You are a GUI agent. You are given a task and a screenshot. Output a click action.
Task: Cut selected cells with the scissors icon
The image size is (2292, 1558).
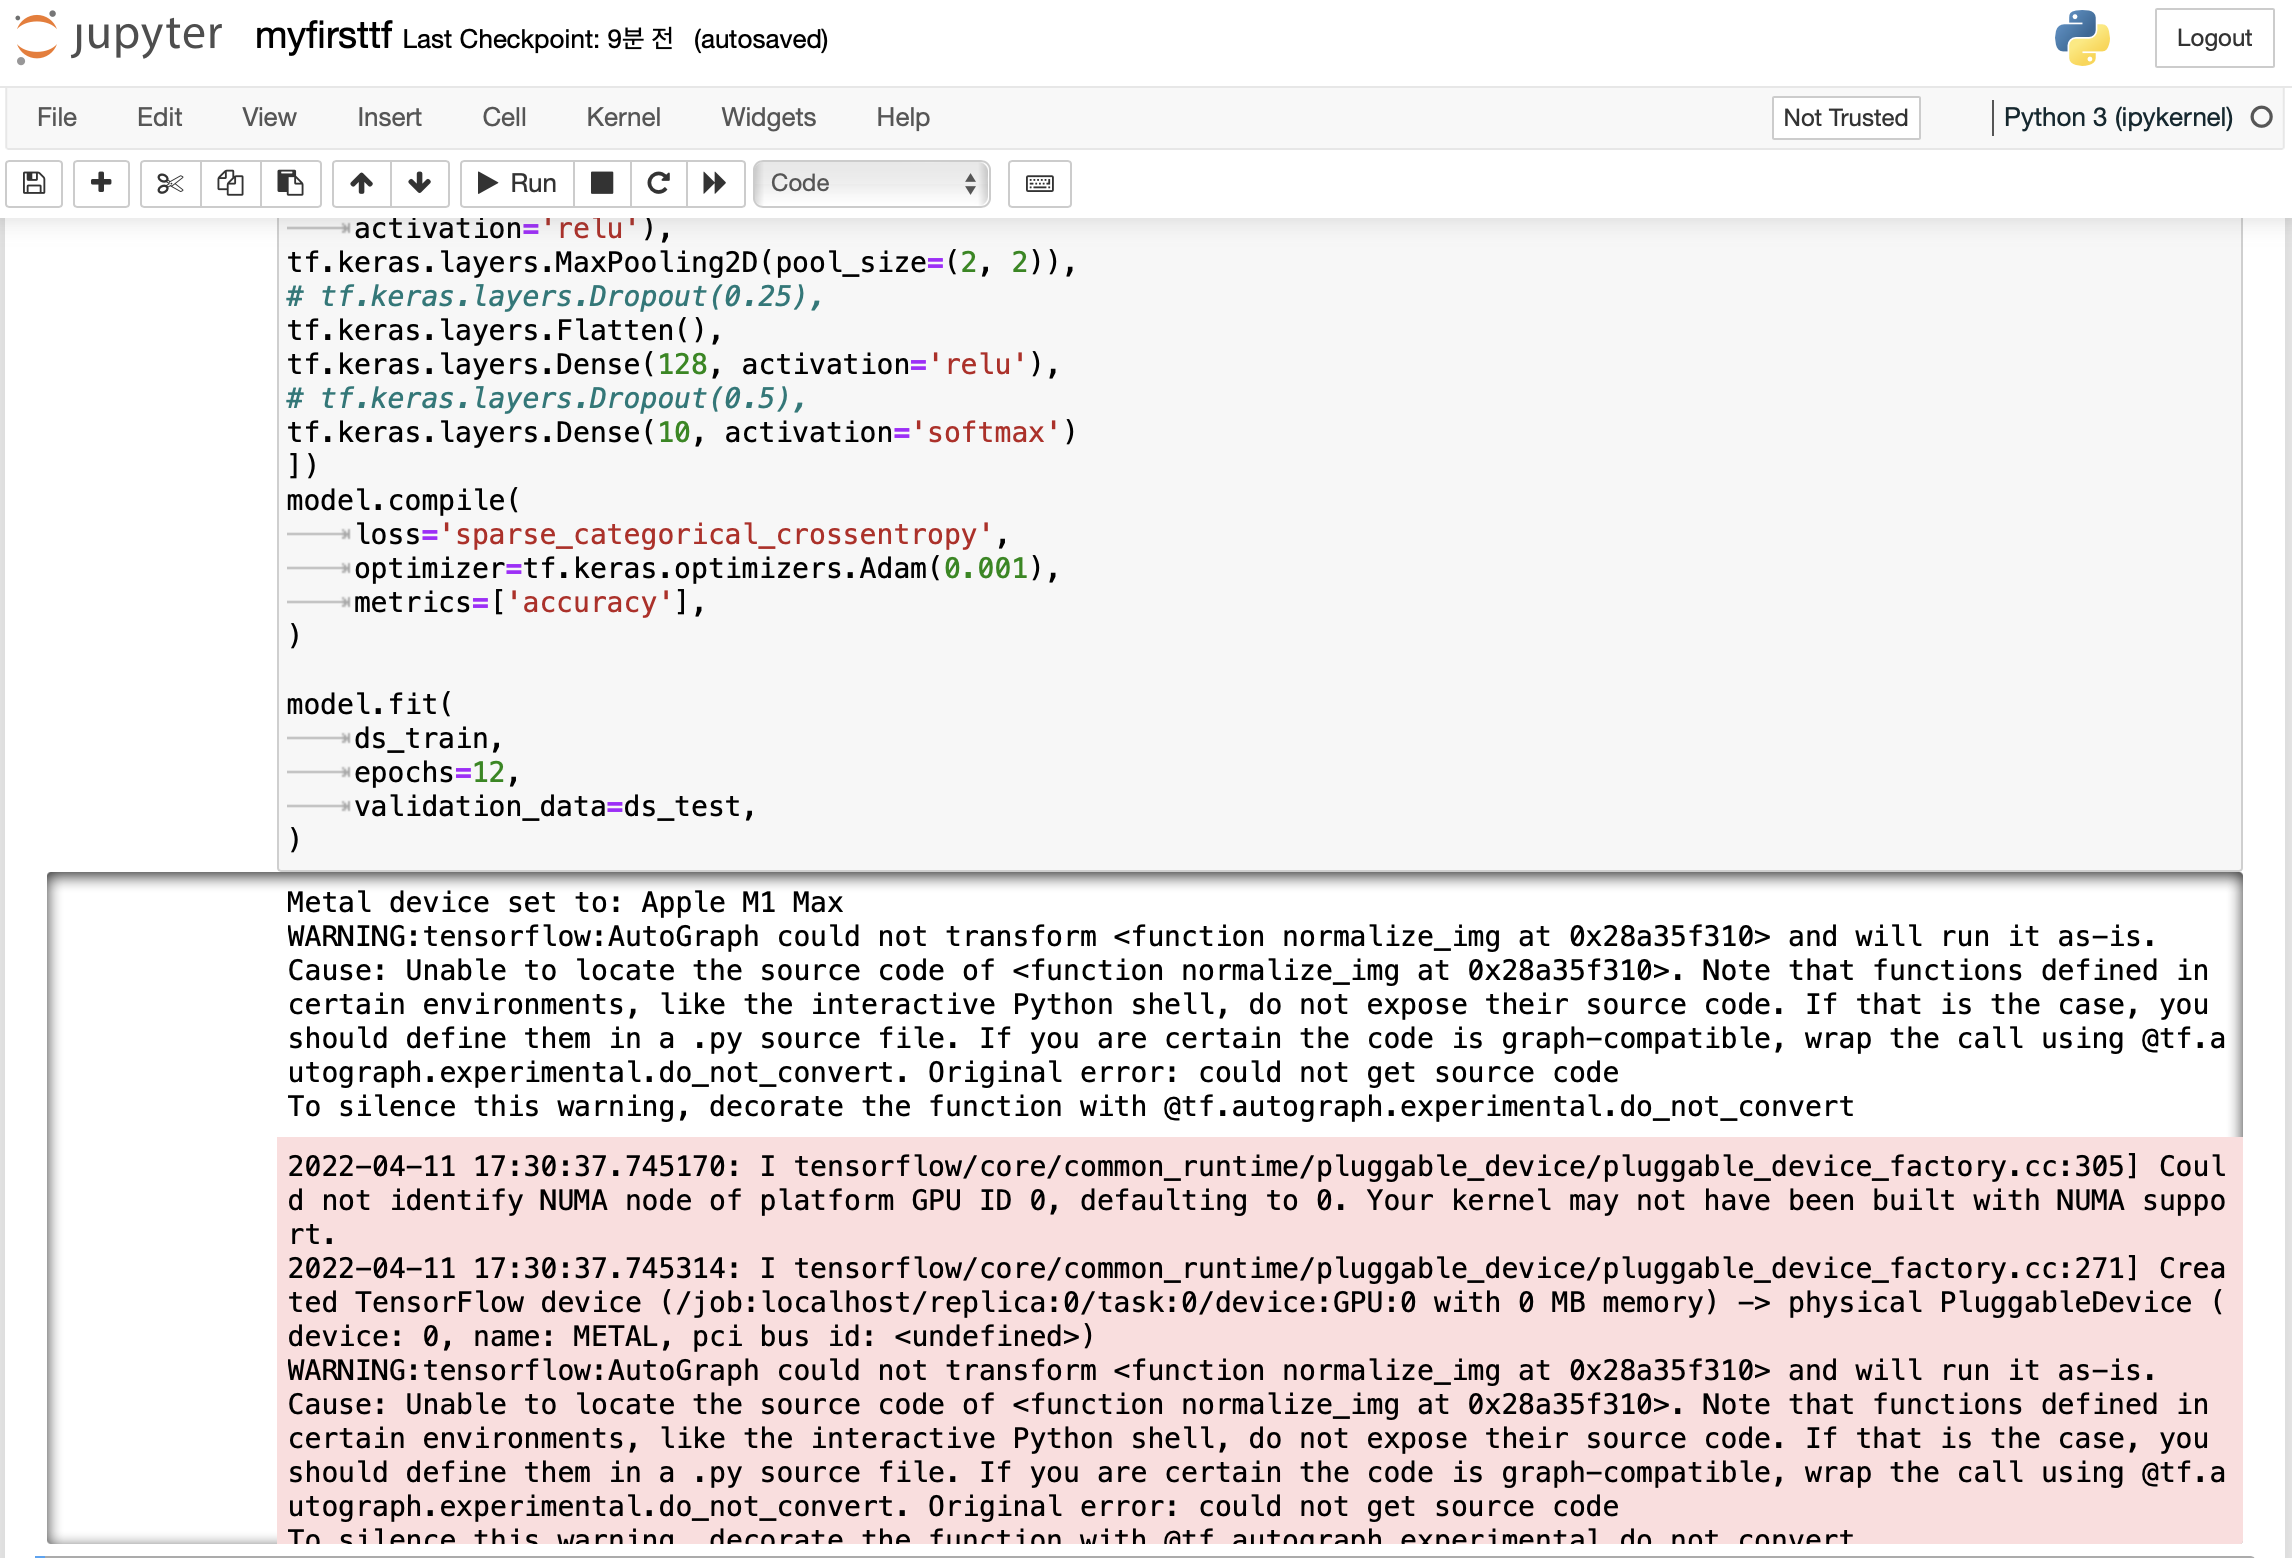(170, 183)
